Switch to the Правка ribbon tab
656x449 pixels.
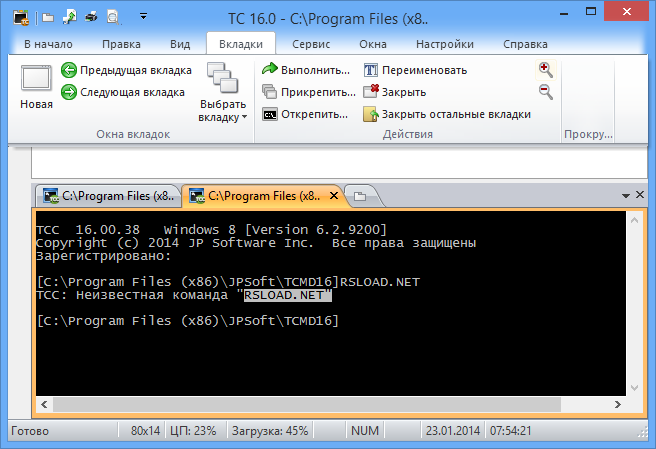tap(121, 44)
